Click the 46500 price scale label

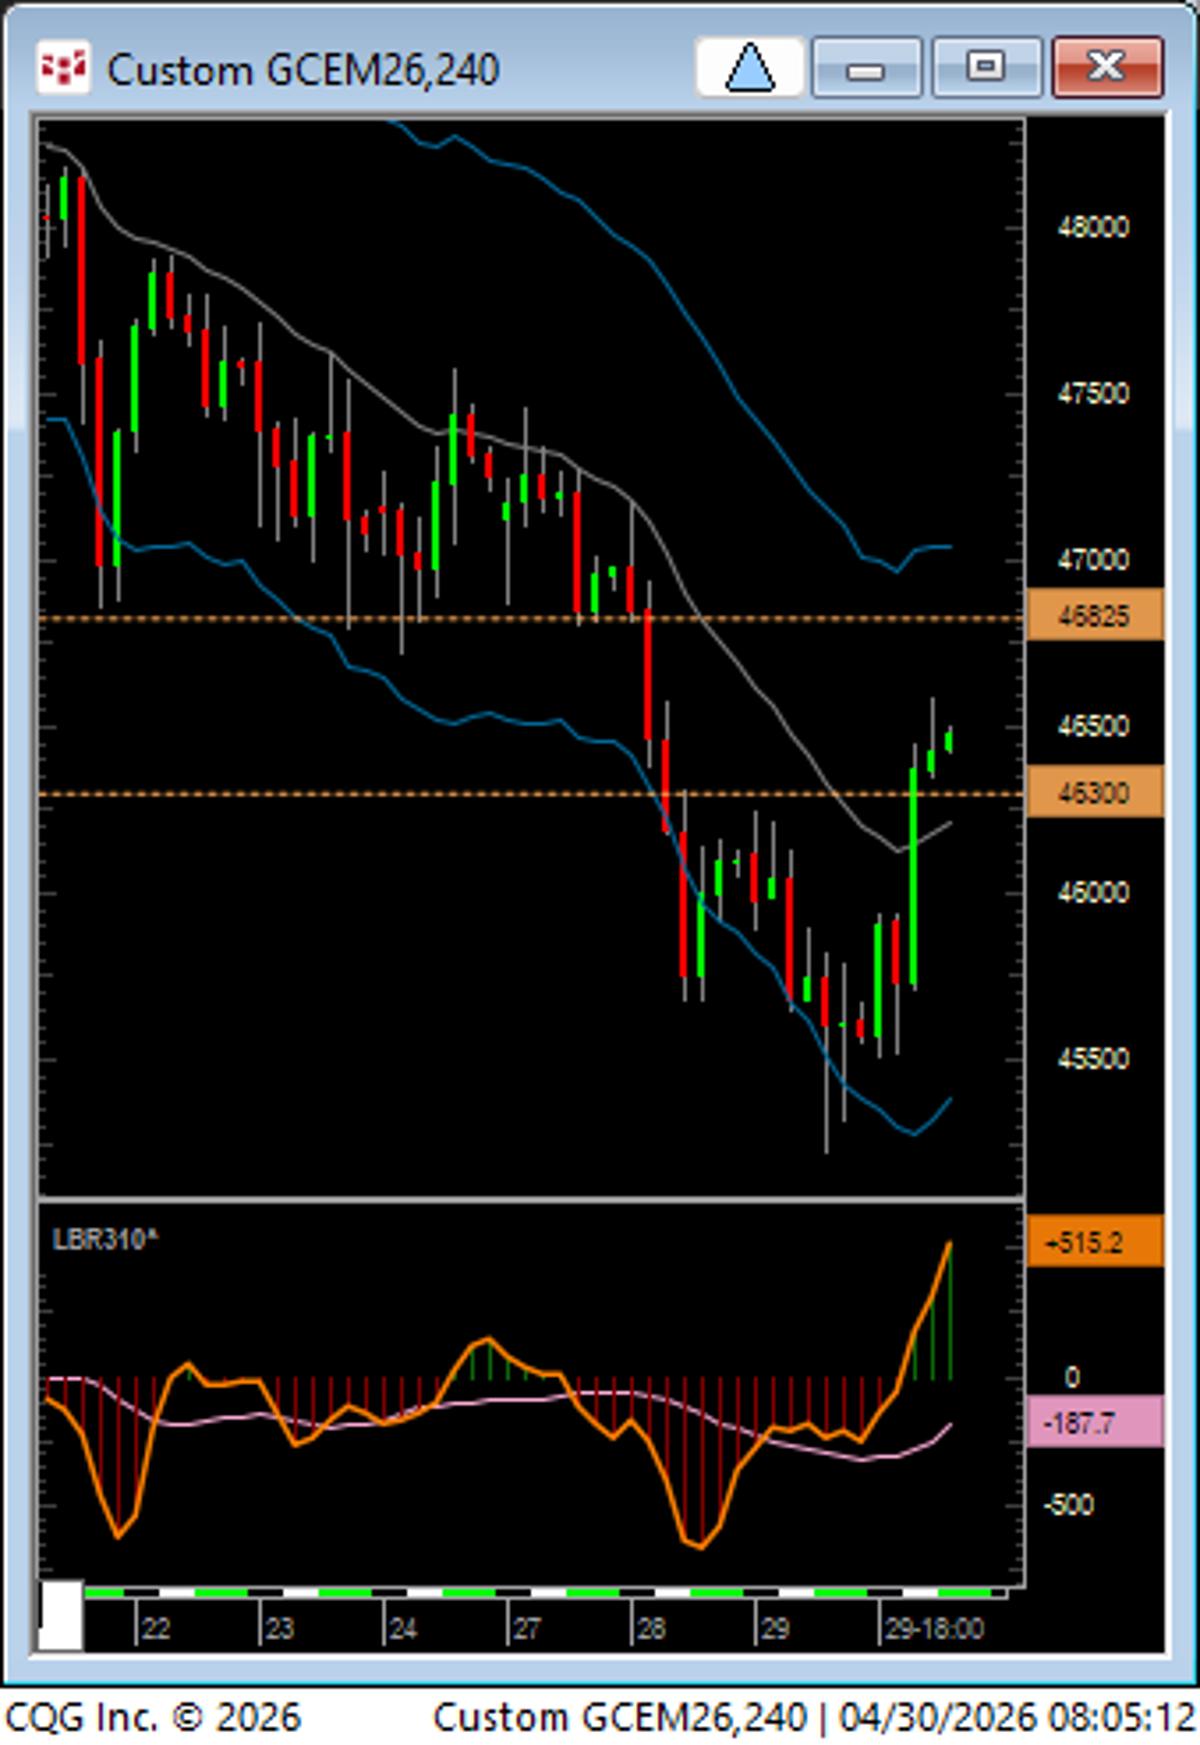[x=1093, y=725]
